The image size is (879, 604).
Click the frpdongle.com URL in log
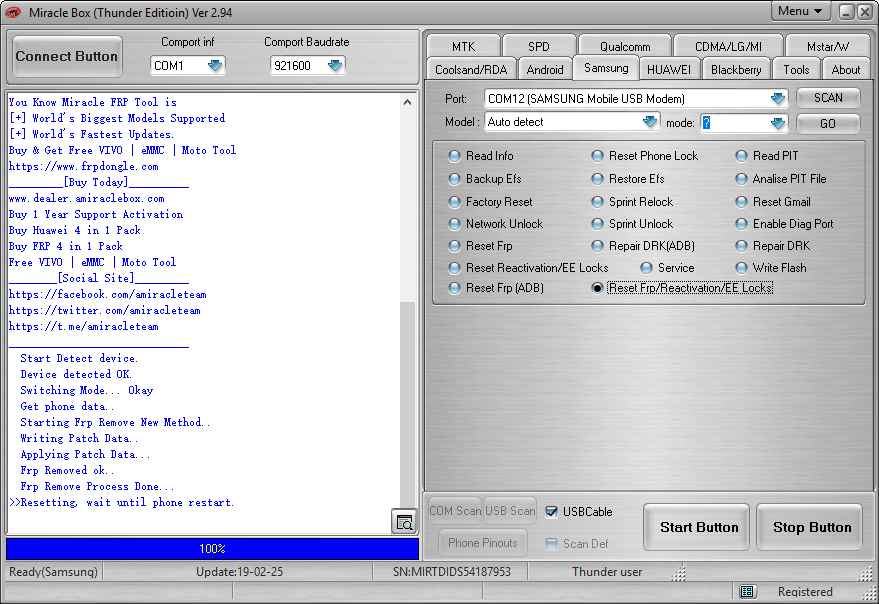[84, 167]
